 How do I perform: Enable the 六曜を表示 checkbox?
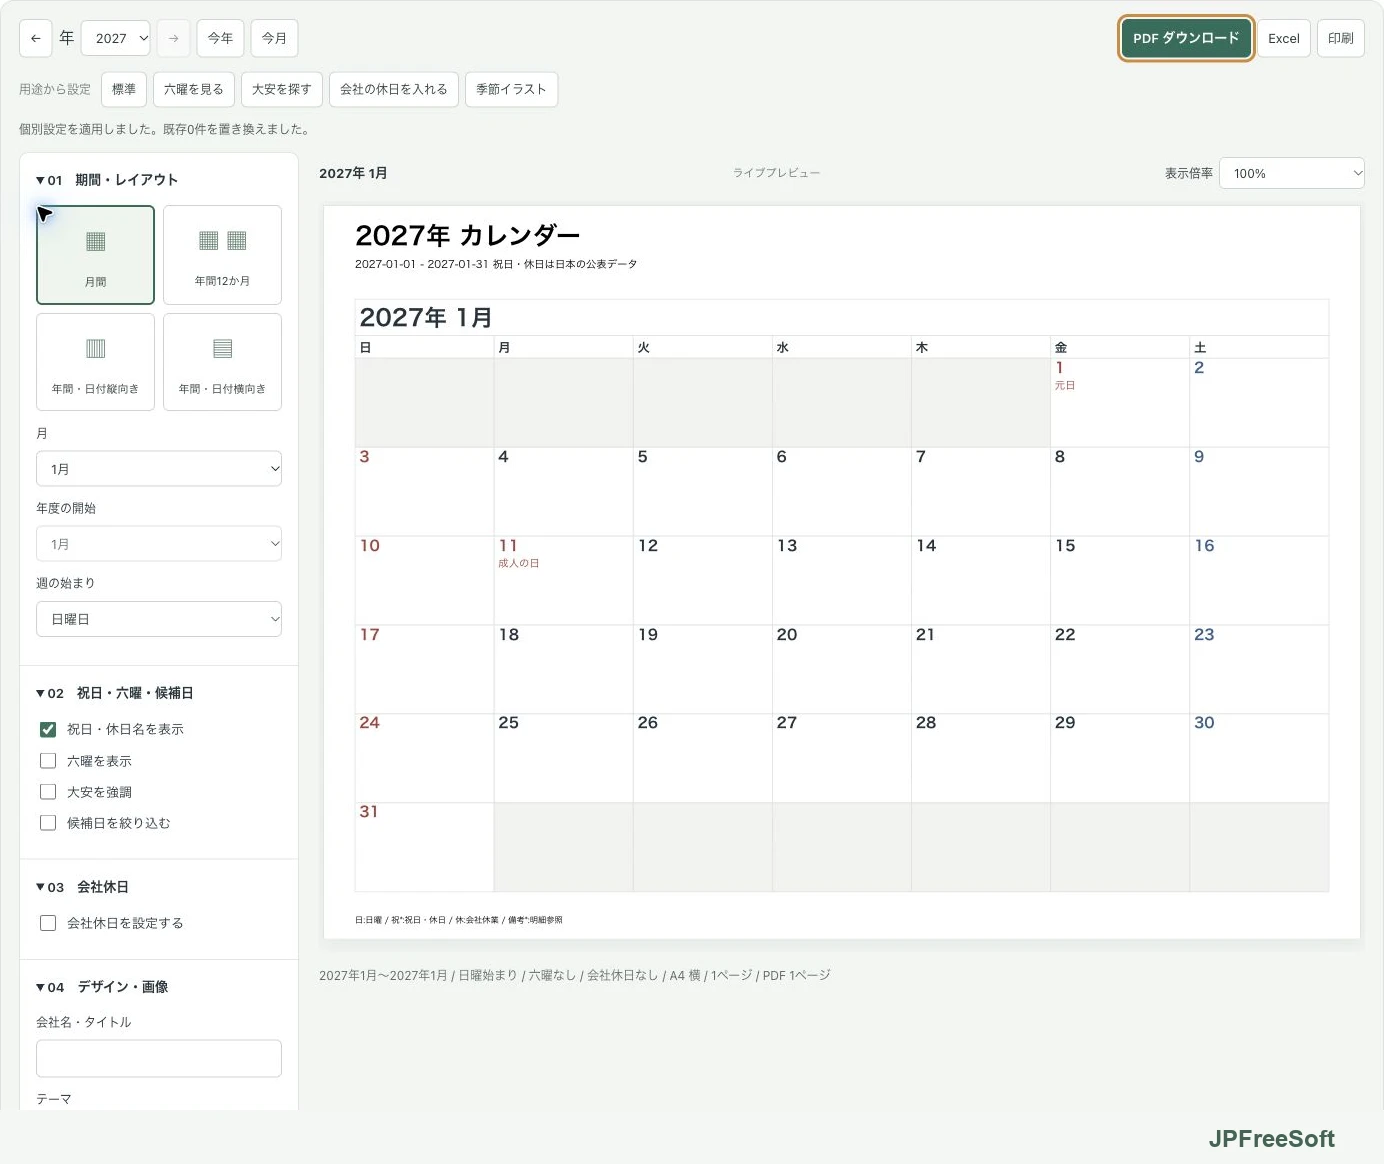(48, 761)
